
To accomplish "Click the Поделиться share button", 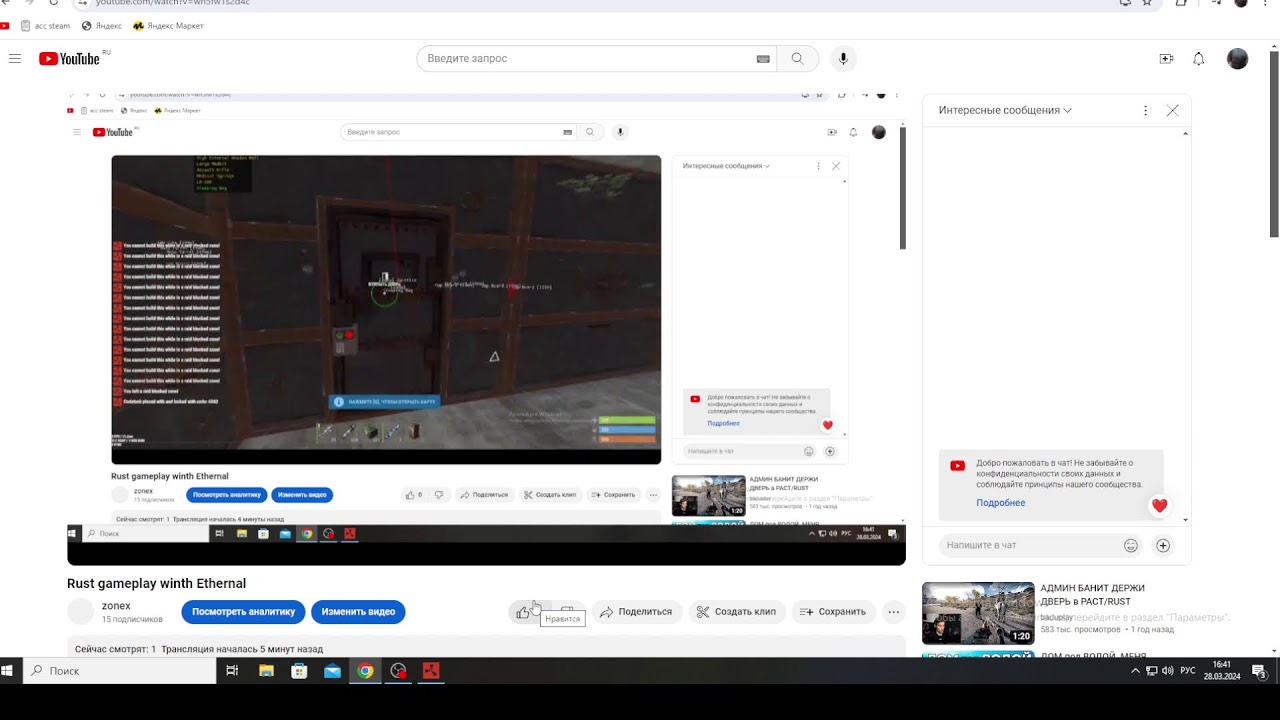I will click(636, 612).
